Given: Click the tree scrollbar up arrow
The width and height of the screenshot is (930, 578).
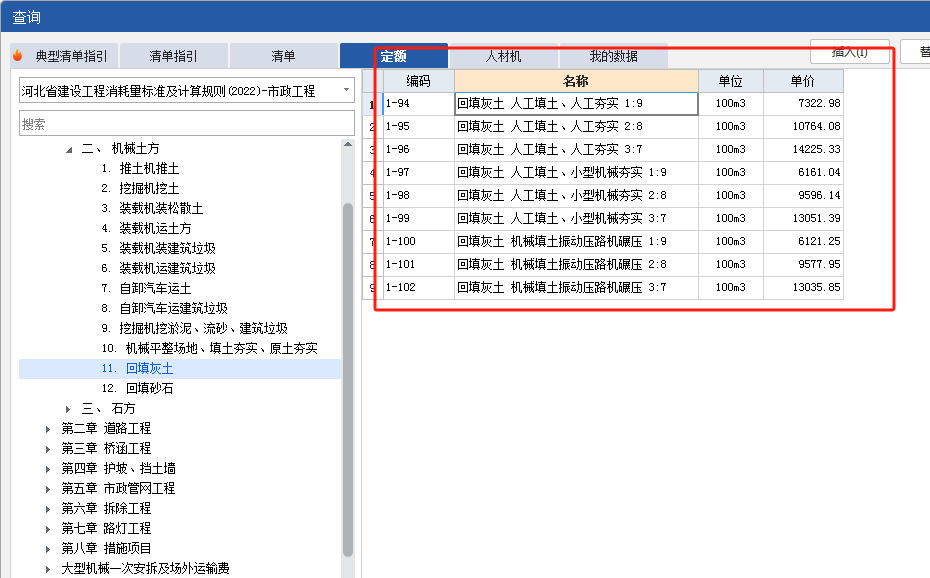Looking at the screenshot, I should pyautogui.click(x=348, y=144).
